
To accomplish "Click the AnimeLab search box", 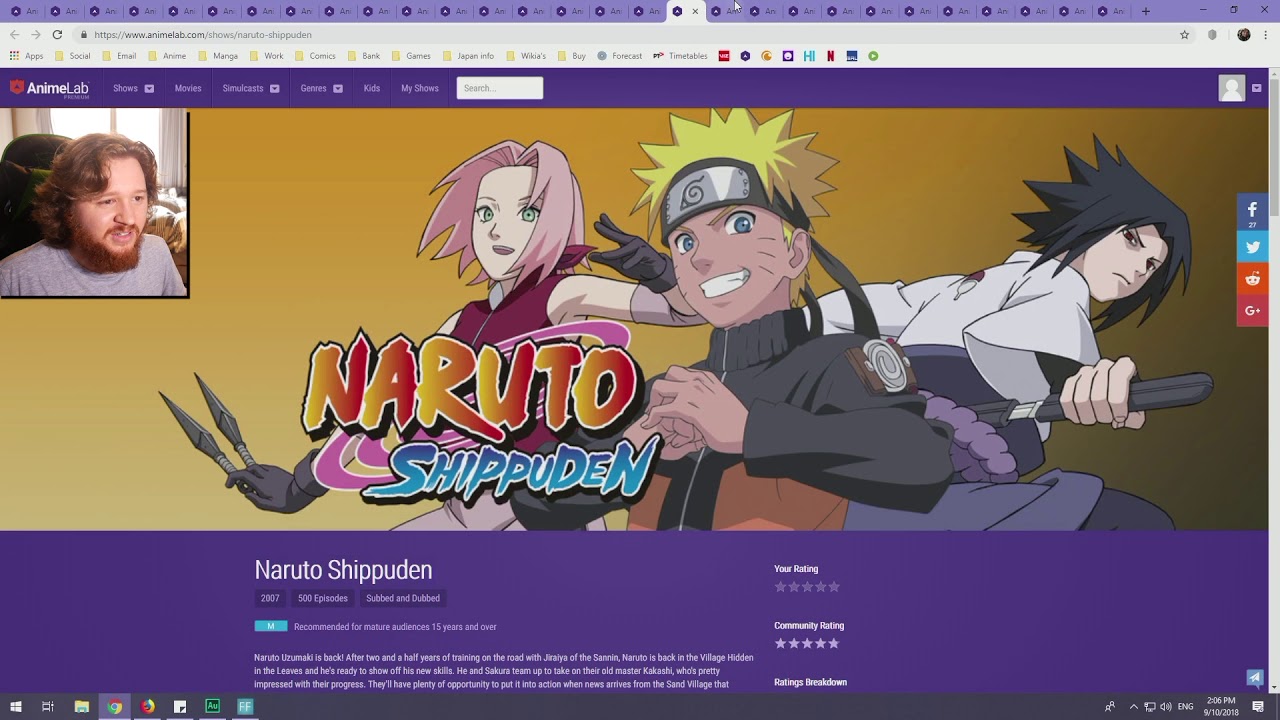I will coord(500,88).
